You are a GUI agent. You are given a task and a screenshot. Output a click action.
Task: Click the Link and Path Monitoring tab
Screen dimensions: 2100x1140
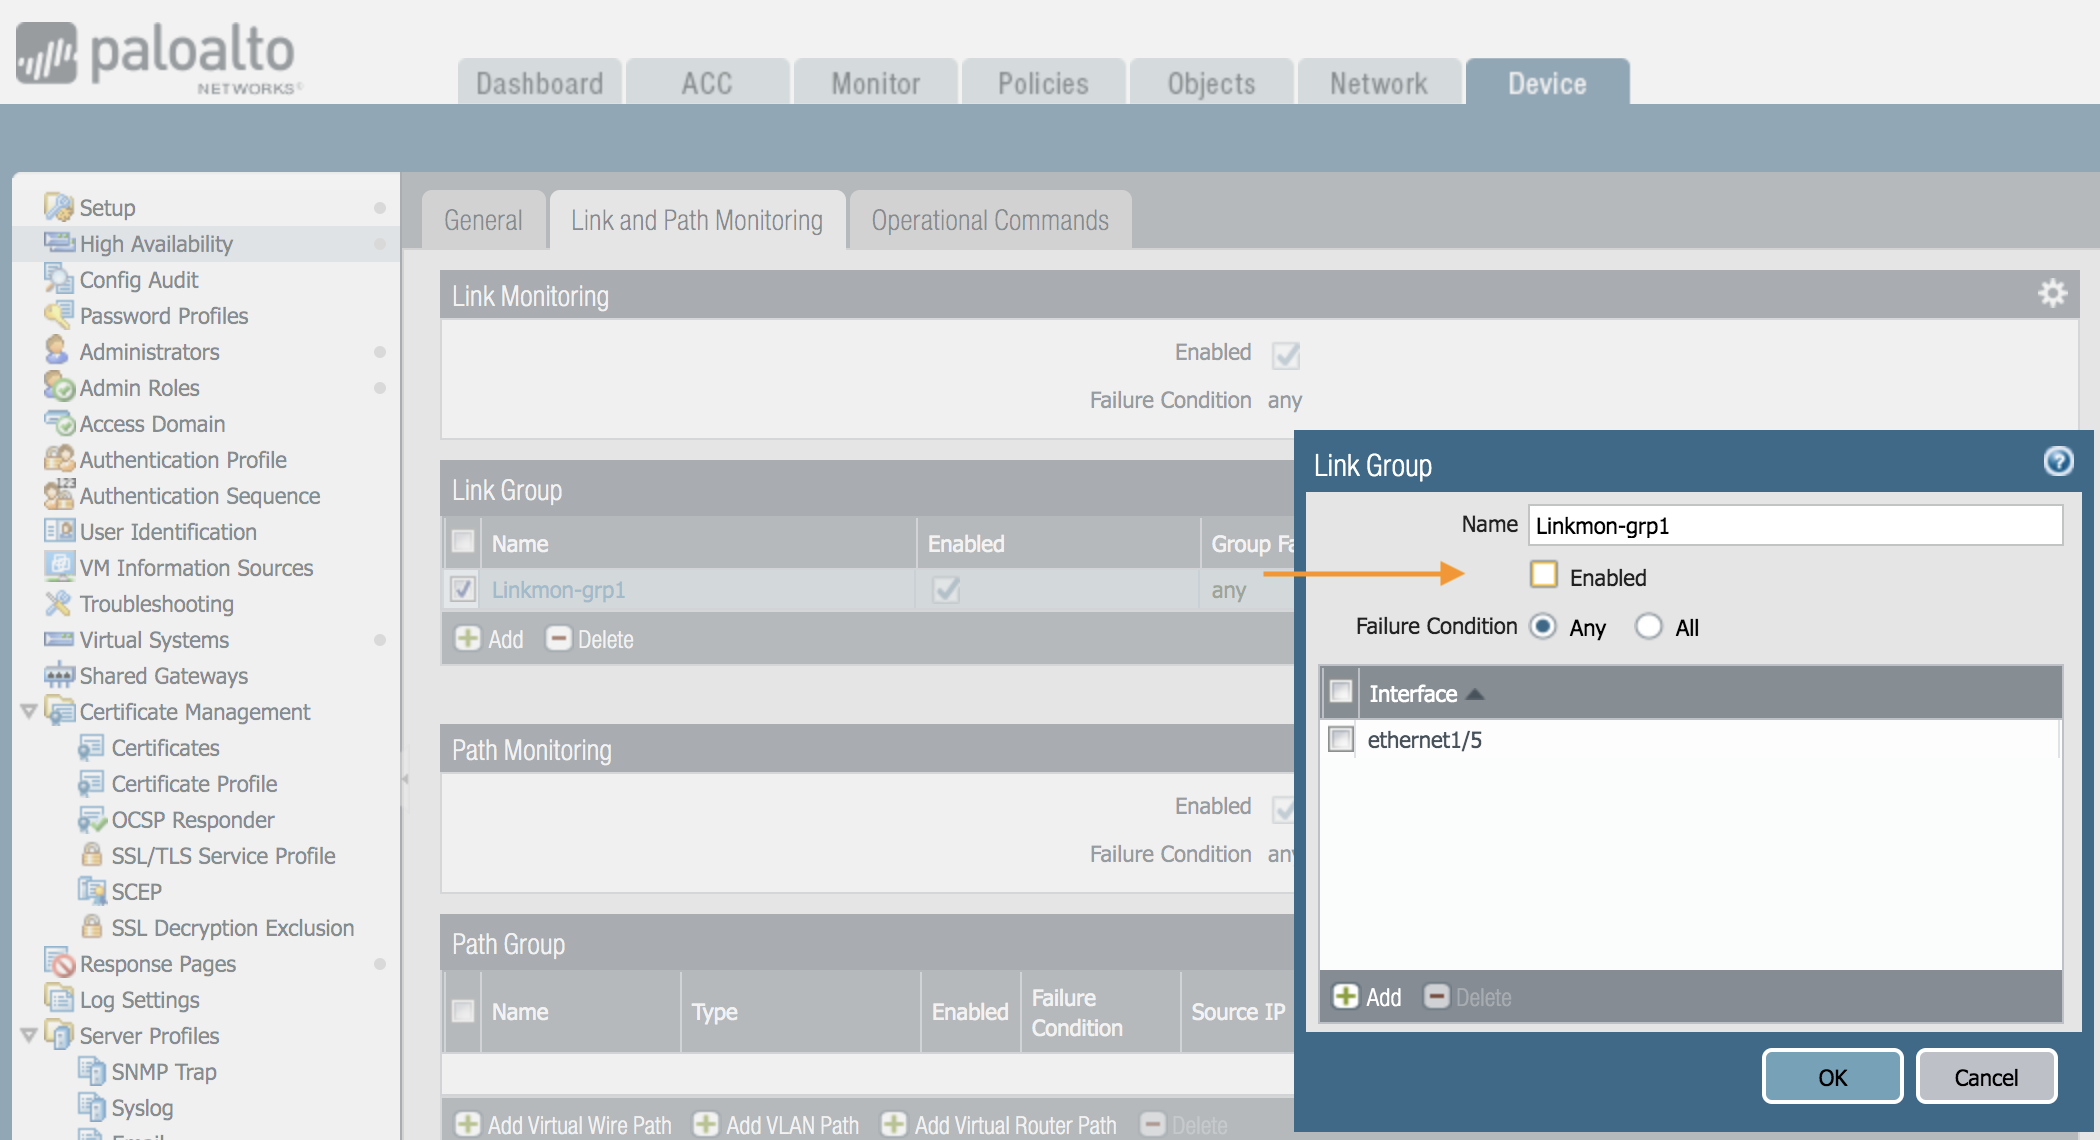tap(700, 219)
